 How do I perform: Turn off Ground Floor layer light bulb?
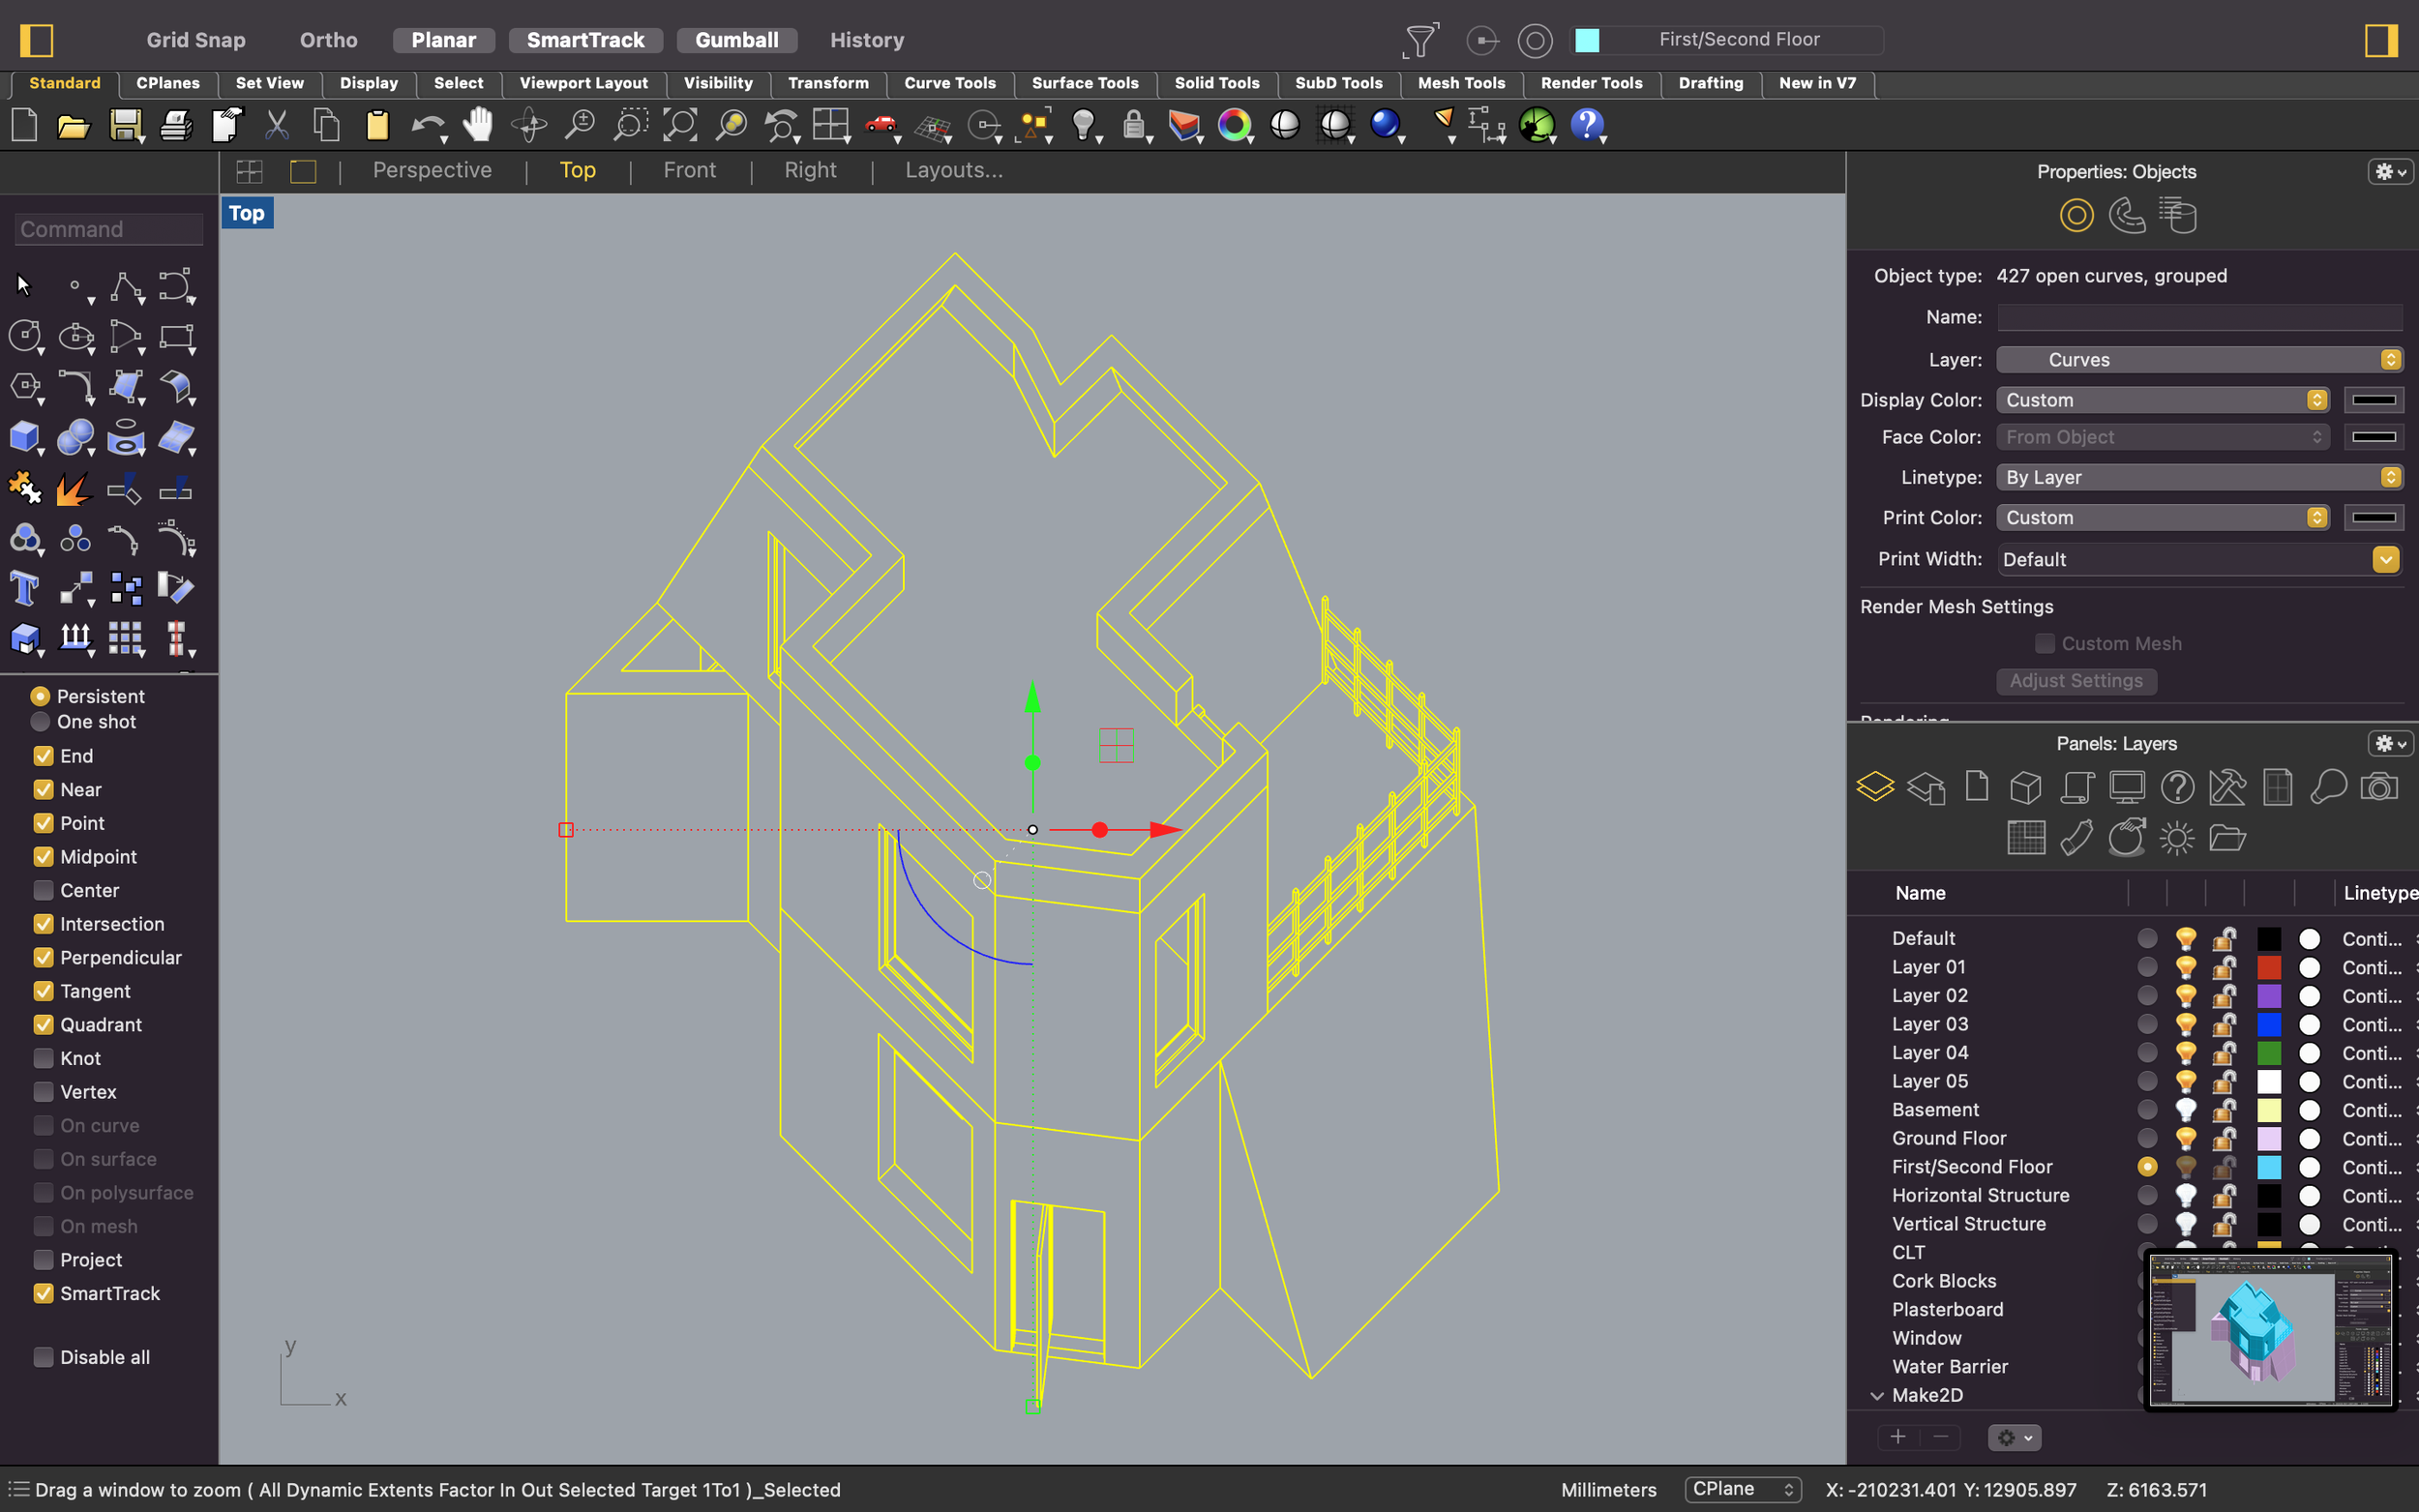pyautogui.click(x=2185, y=1138)
